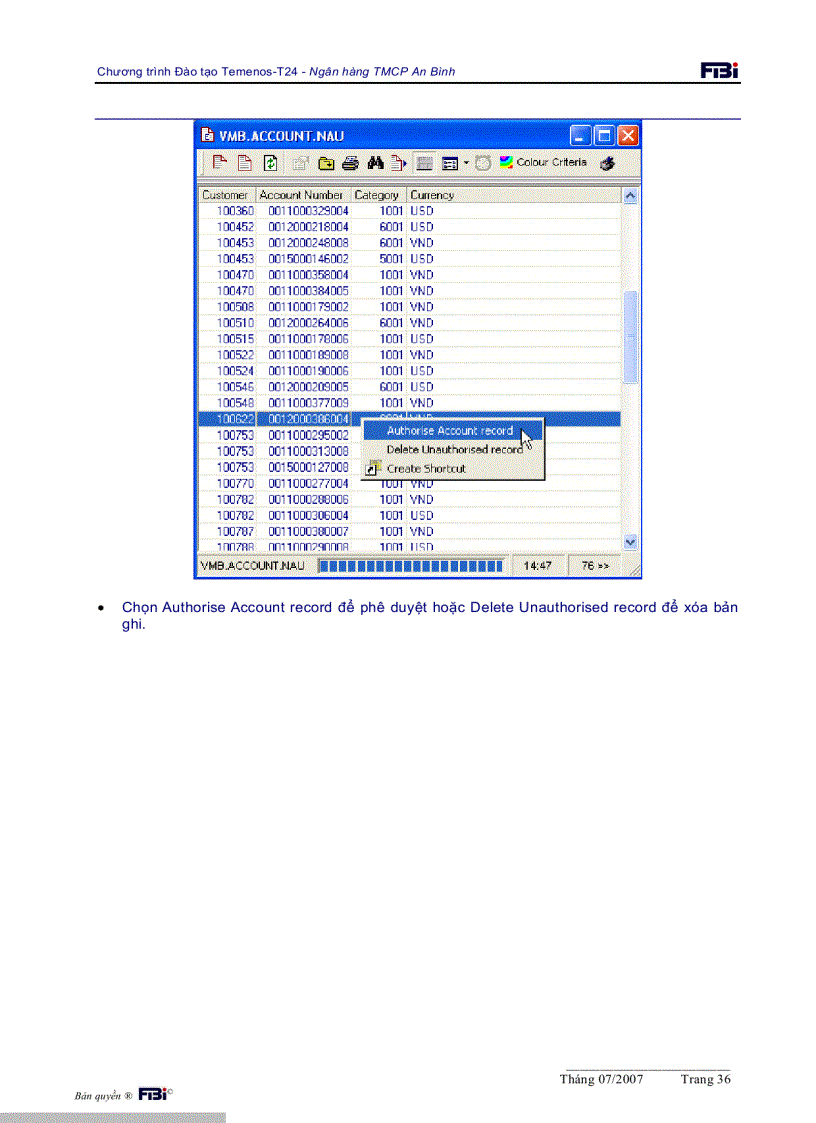Click the blue progress bar
This screenshot has width=816, height=1123.
(410, 565)
